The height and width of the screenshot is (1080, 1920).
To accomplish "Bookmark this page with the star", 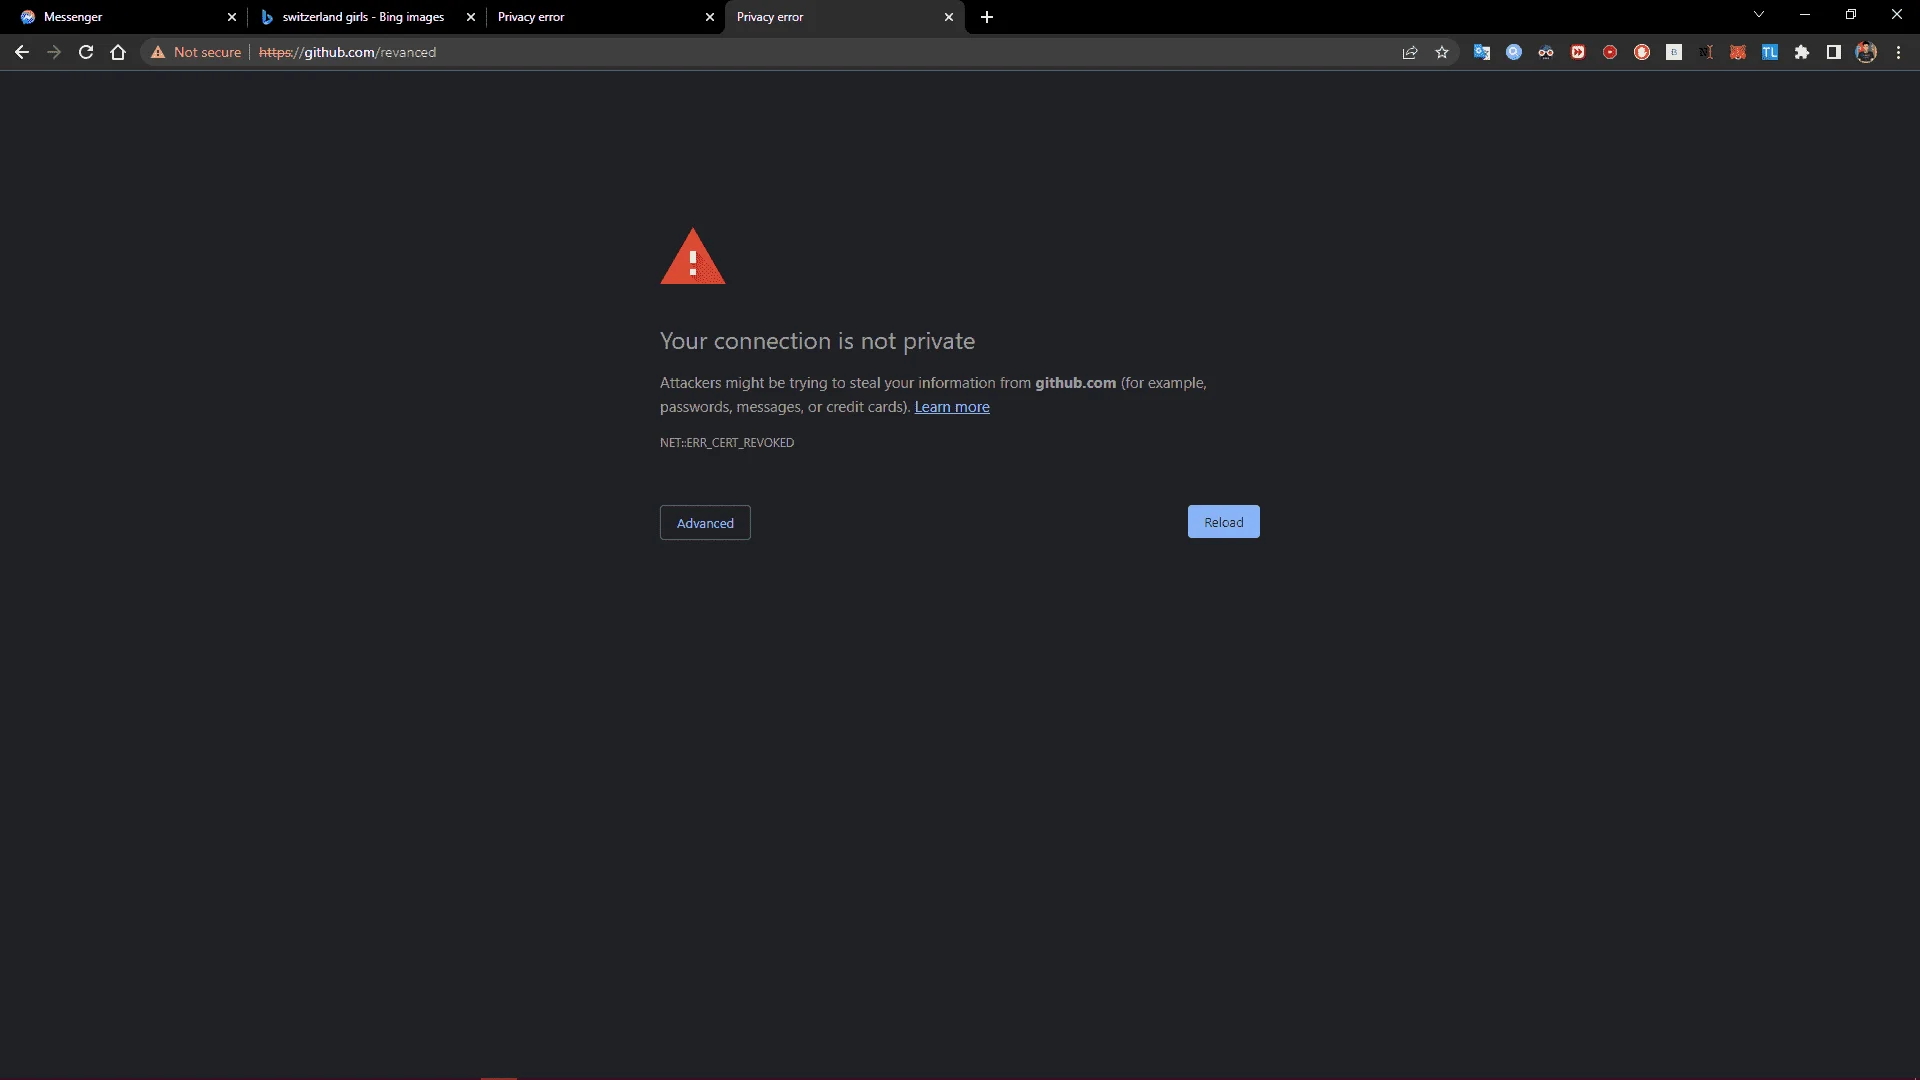I will [x=1442, y=52].
